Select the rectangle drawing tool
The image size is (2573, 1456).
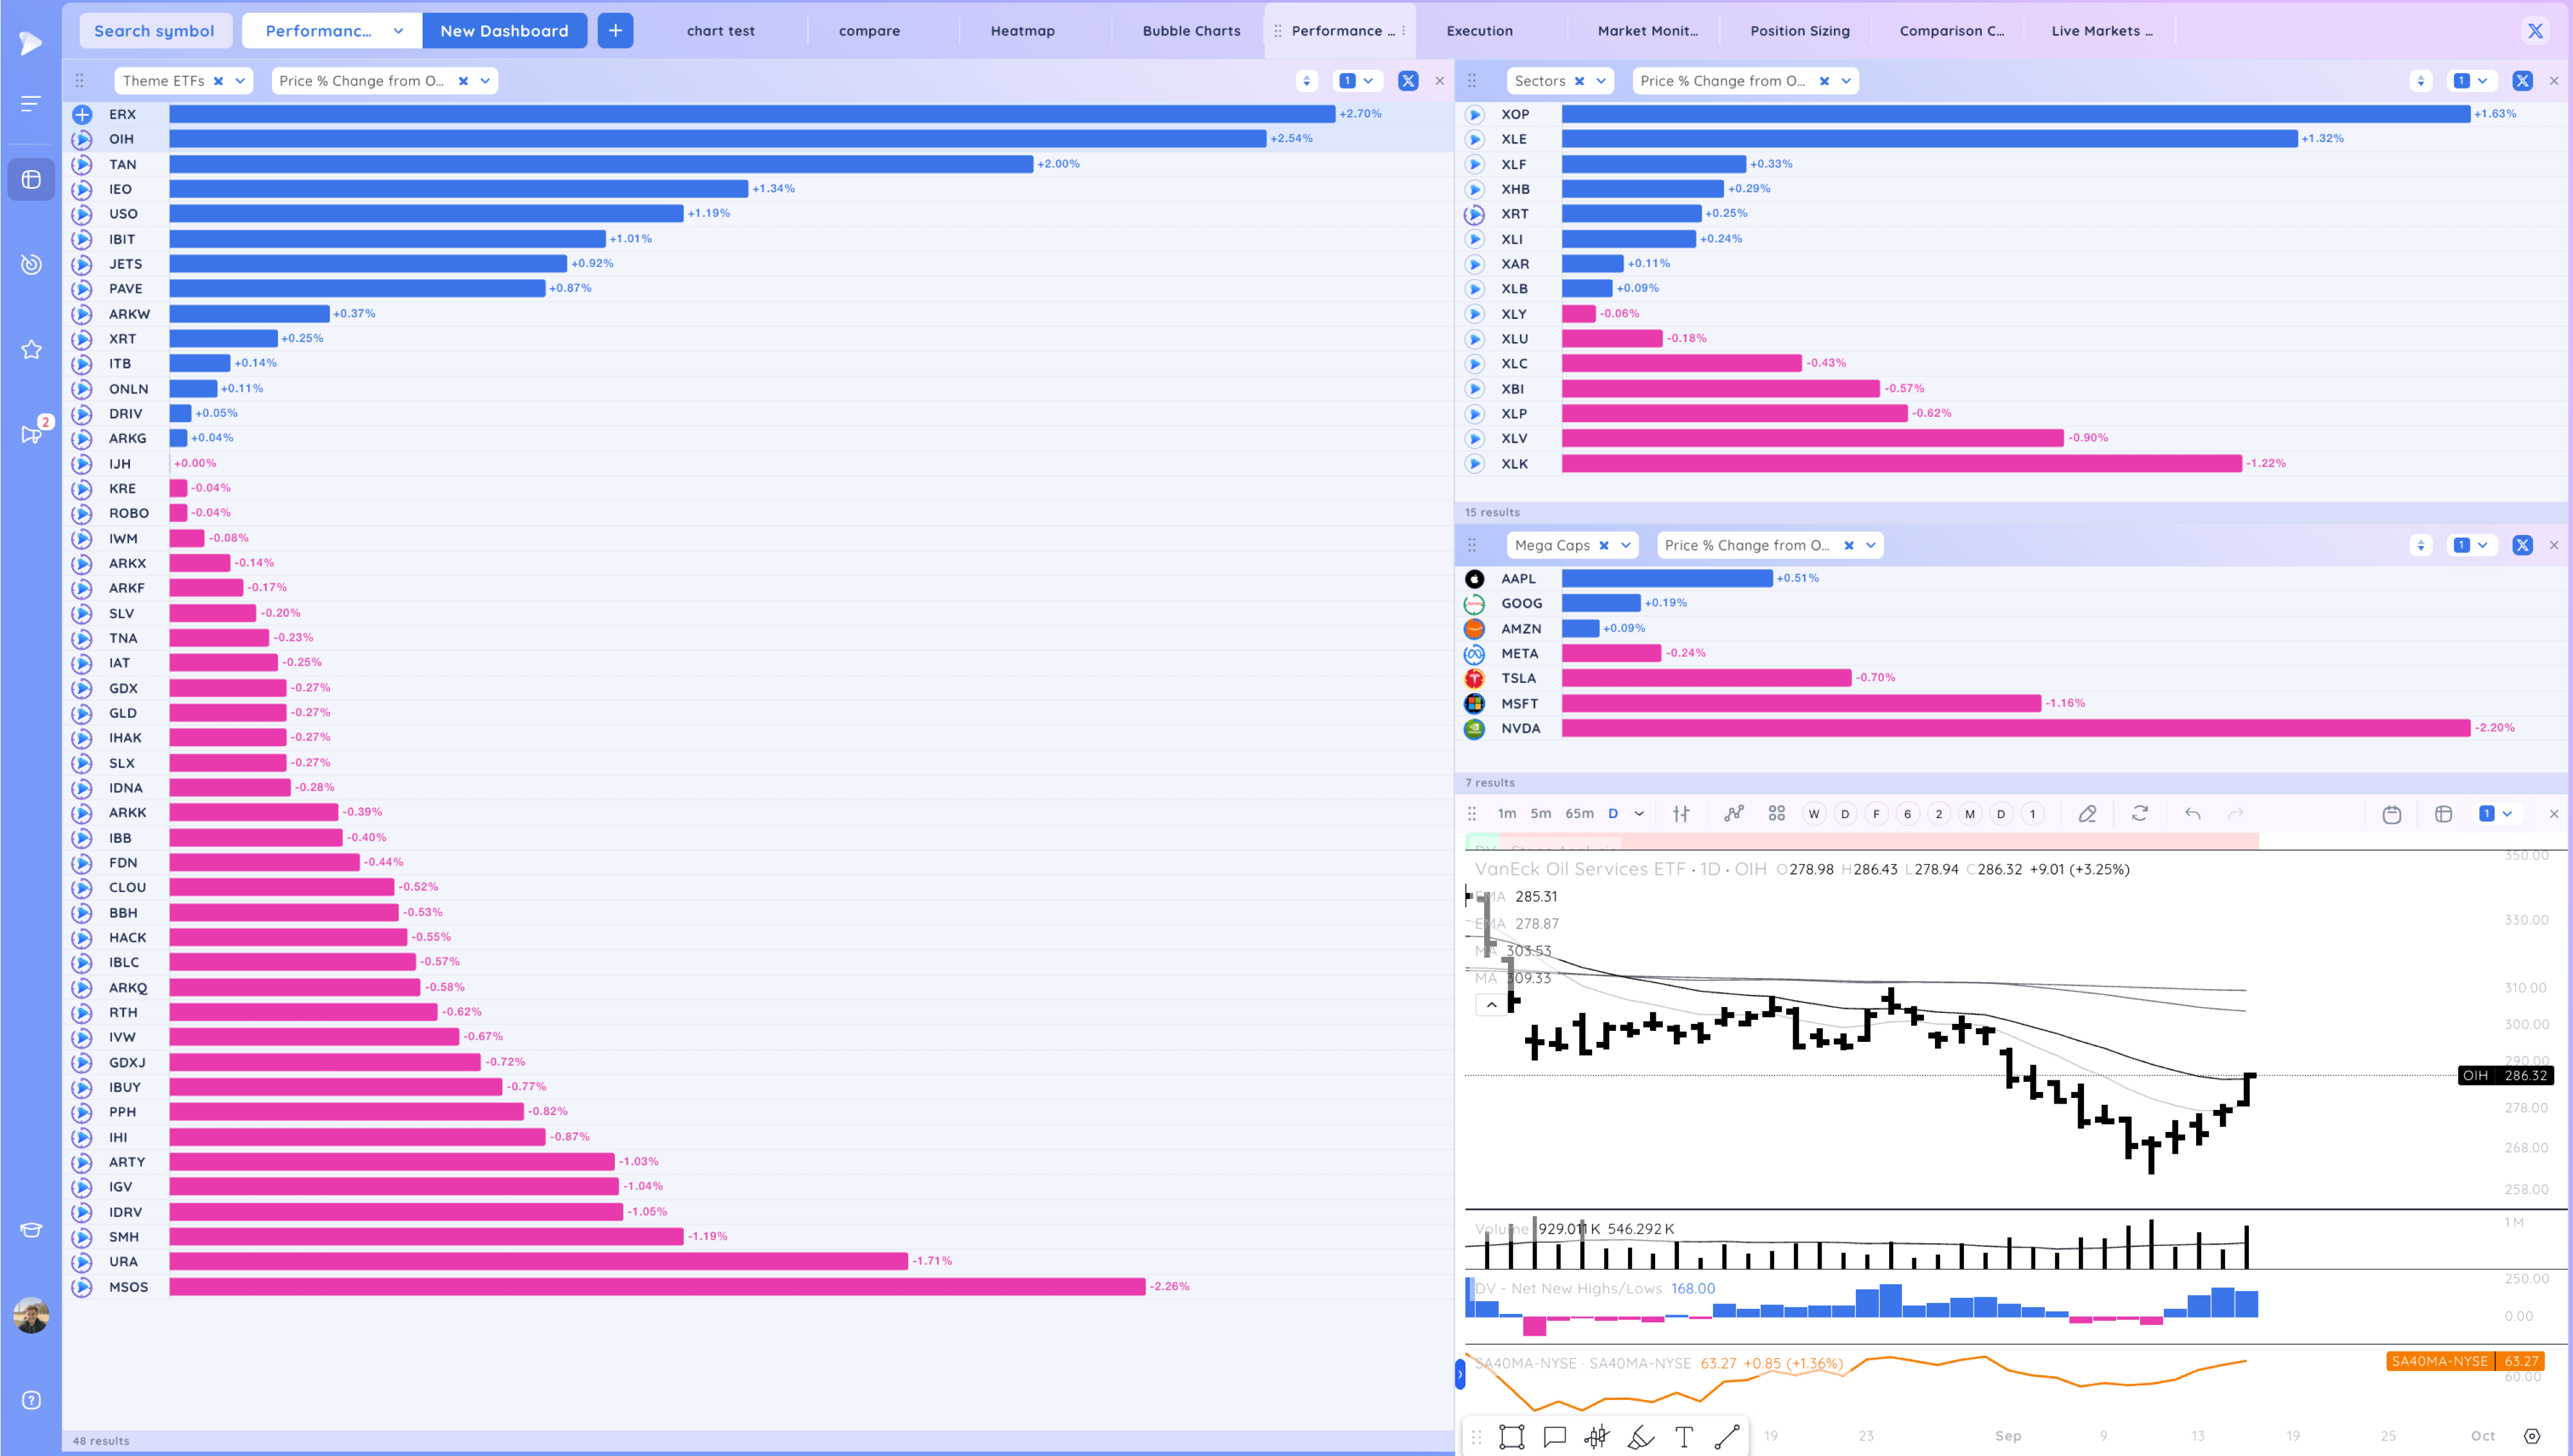1511,1437
